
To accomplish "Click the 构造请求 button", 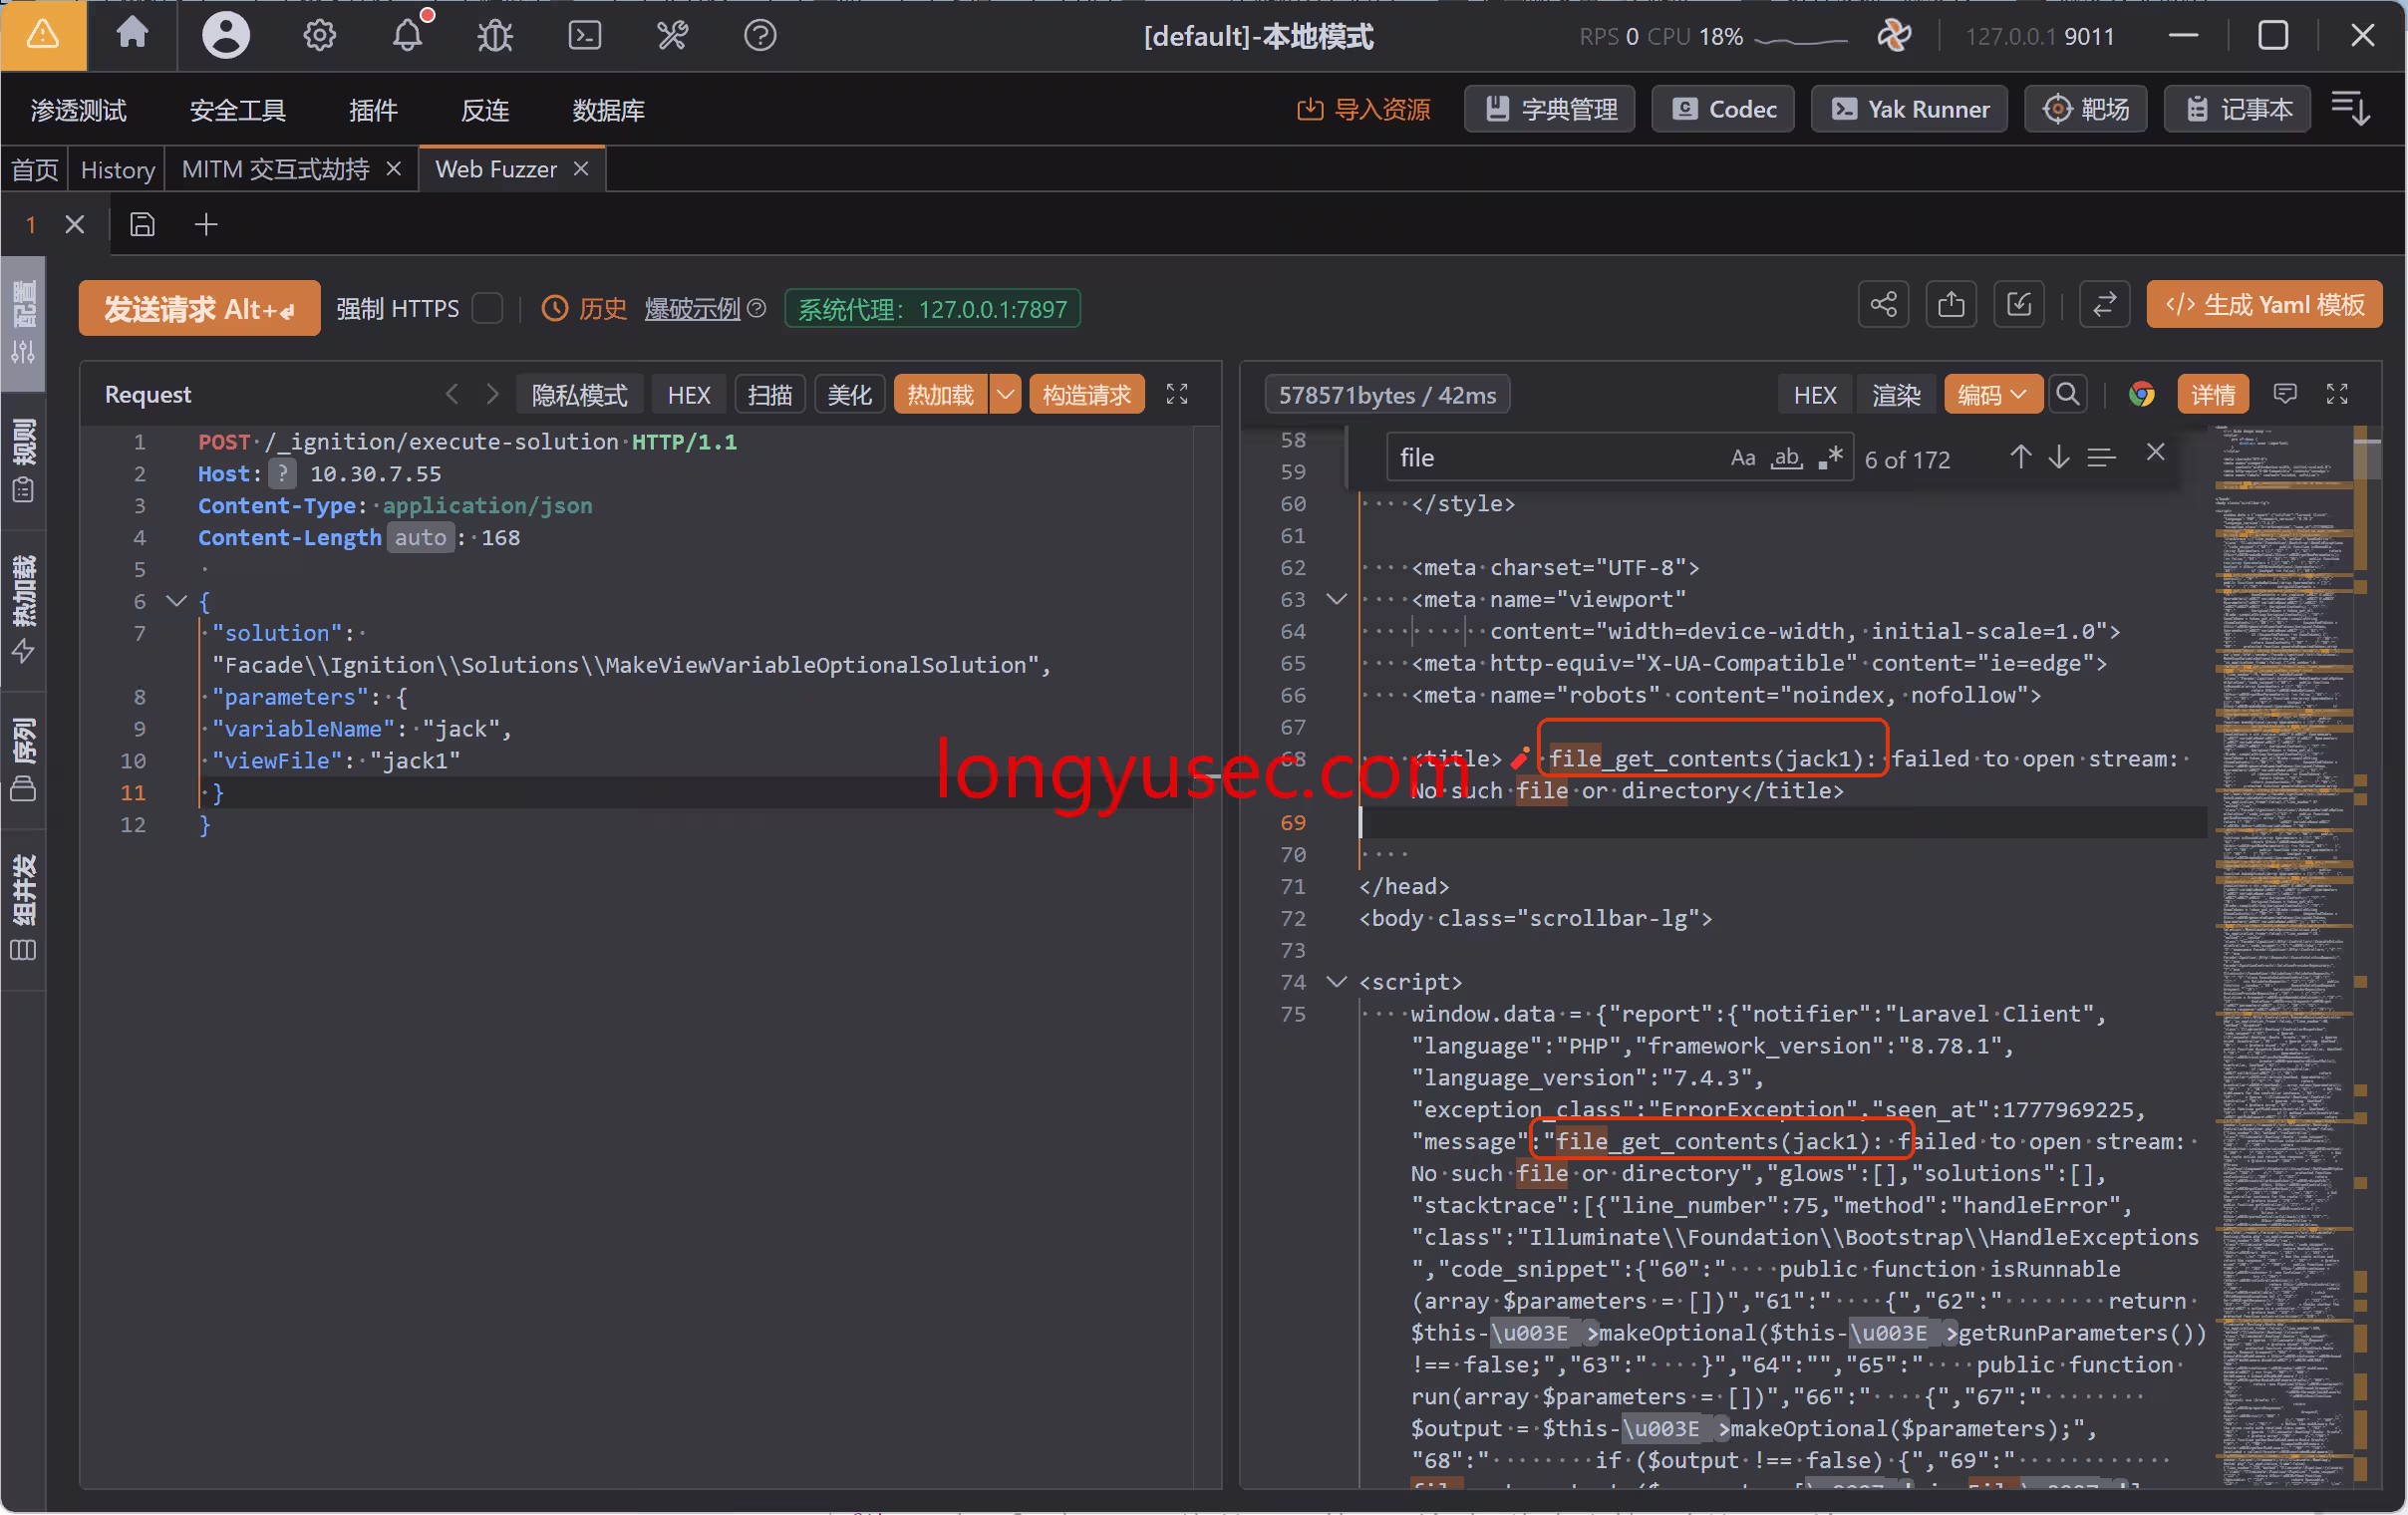I will pos(1086,394).
